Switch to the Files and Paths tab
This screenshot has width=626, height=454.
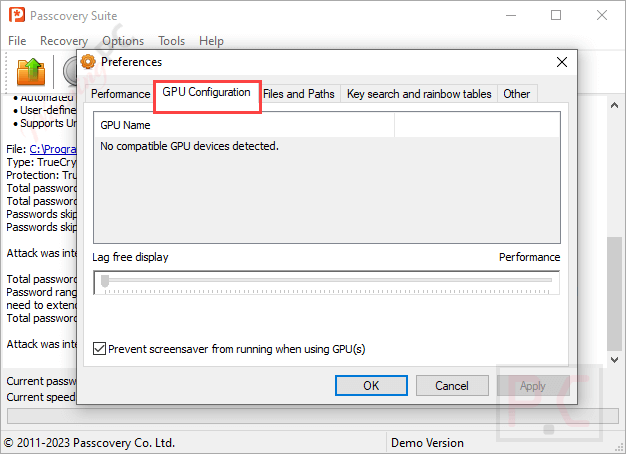coord(299,94)
